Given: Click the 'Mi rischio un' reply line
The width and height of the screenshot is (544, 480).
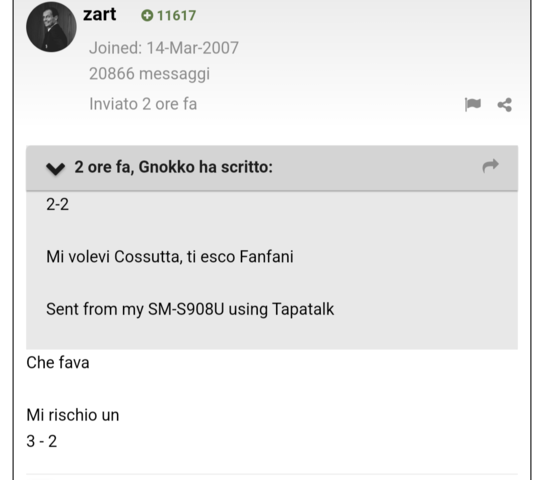Looking at the screenshot, I should click(x=73, y=415).
